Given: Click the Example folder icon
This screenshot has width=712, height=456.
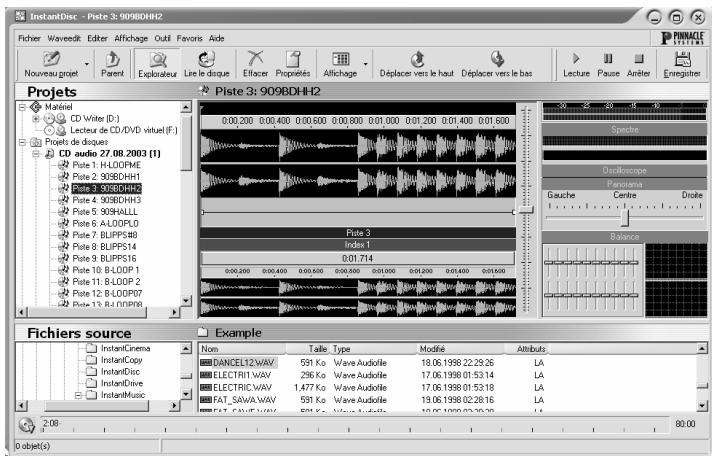Looking at the screenshot, I should pyautogui.click(x=203, y=332).
